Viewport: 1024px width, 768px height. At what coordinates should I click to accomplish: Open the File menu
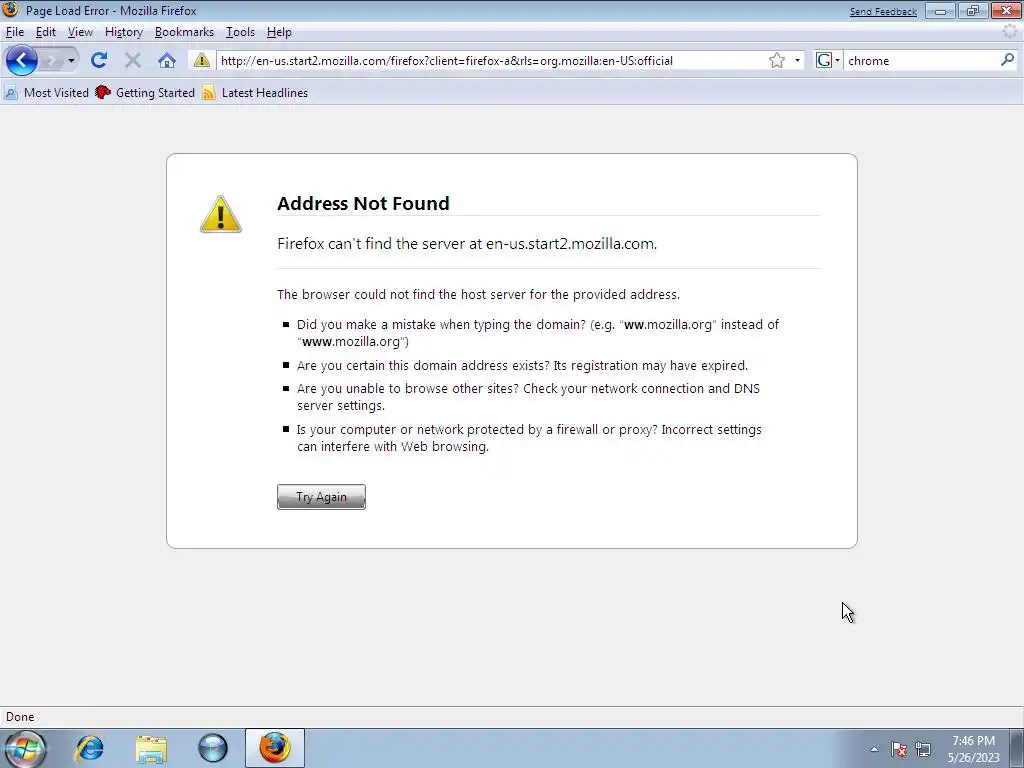(14, 32)
